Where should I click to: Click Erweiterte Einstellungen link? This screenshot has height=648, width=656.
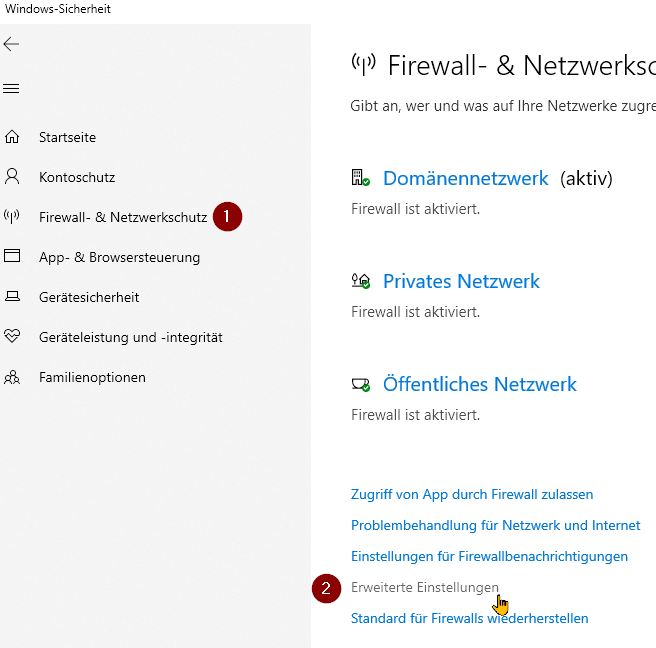424,587
